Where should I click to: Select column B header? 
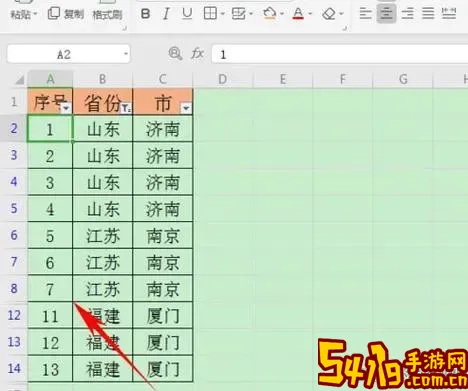tap(103, 79)
